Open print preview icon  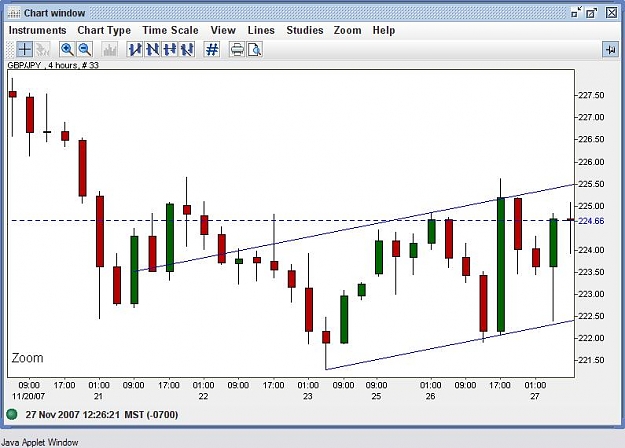tap(255, 49)
